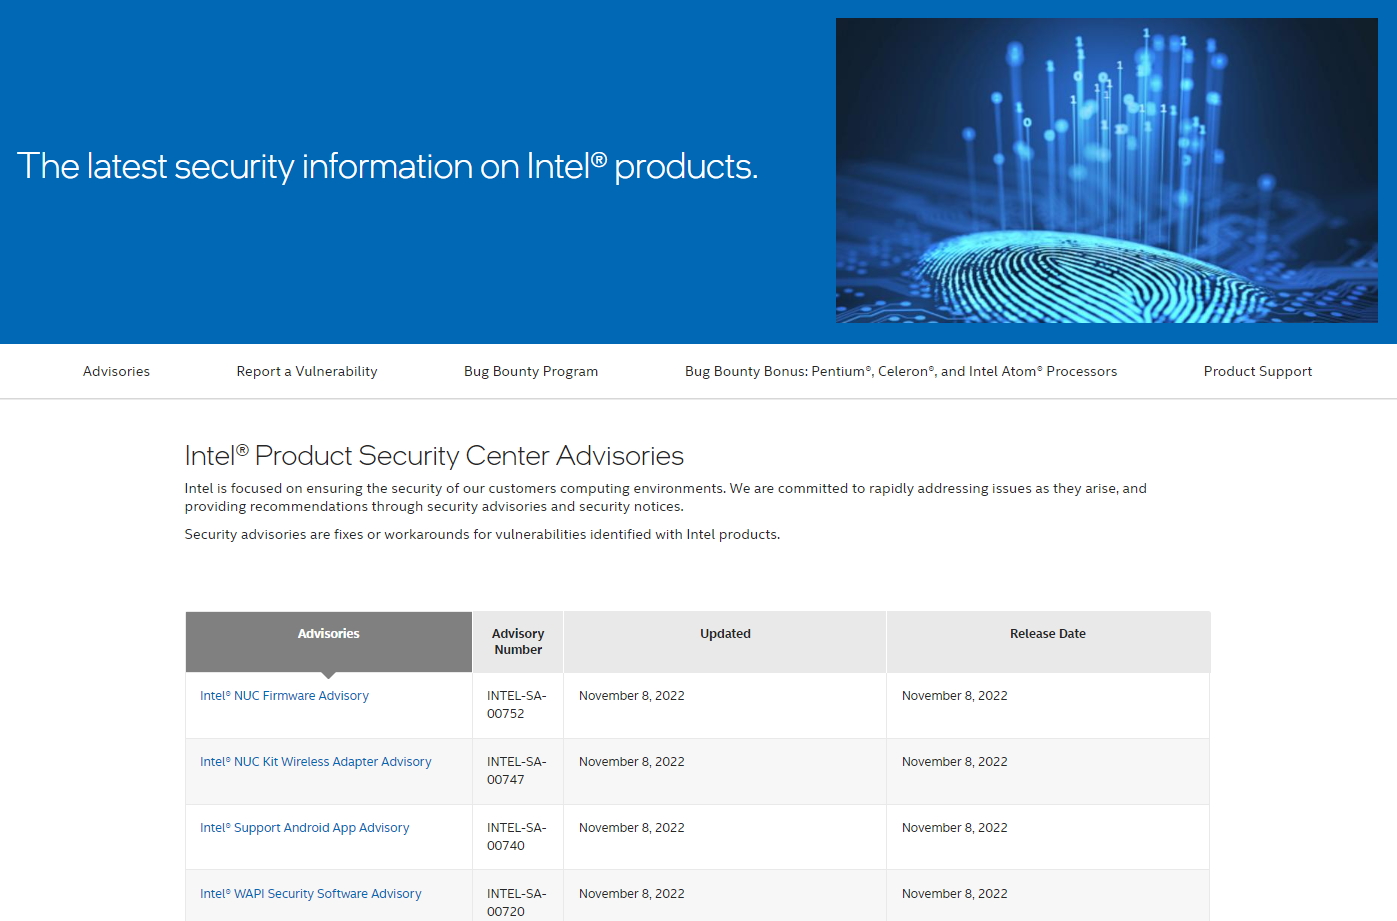Sort the table by Advisory Number
This screenshot has width=1397, height=921.
pyautogui.click(x=517, y=641)
